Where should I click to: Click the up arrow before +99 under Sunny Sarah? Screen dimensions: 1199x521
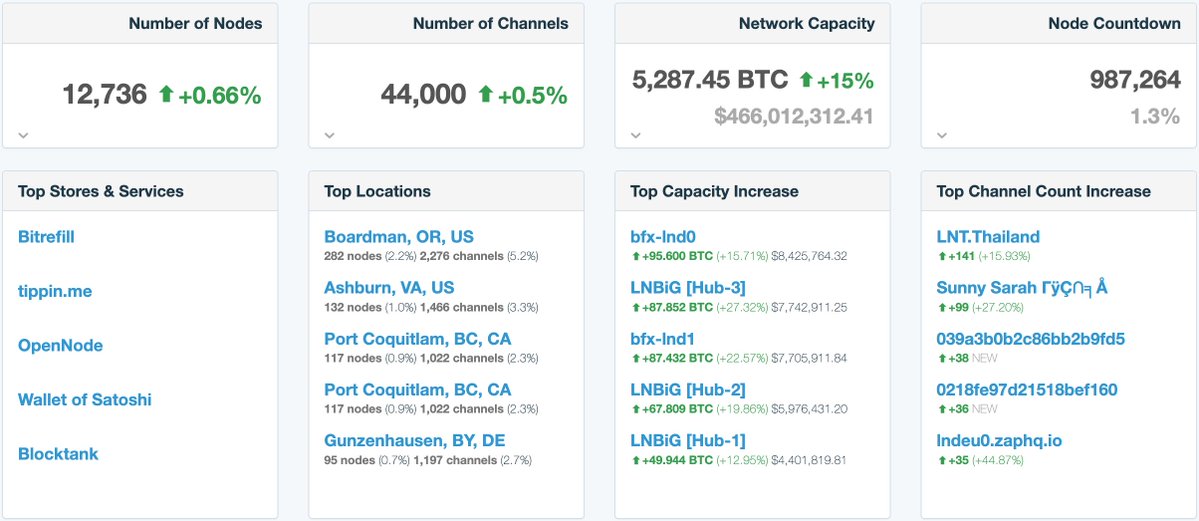[941, 307]
